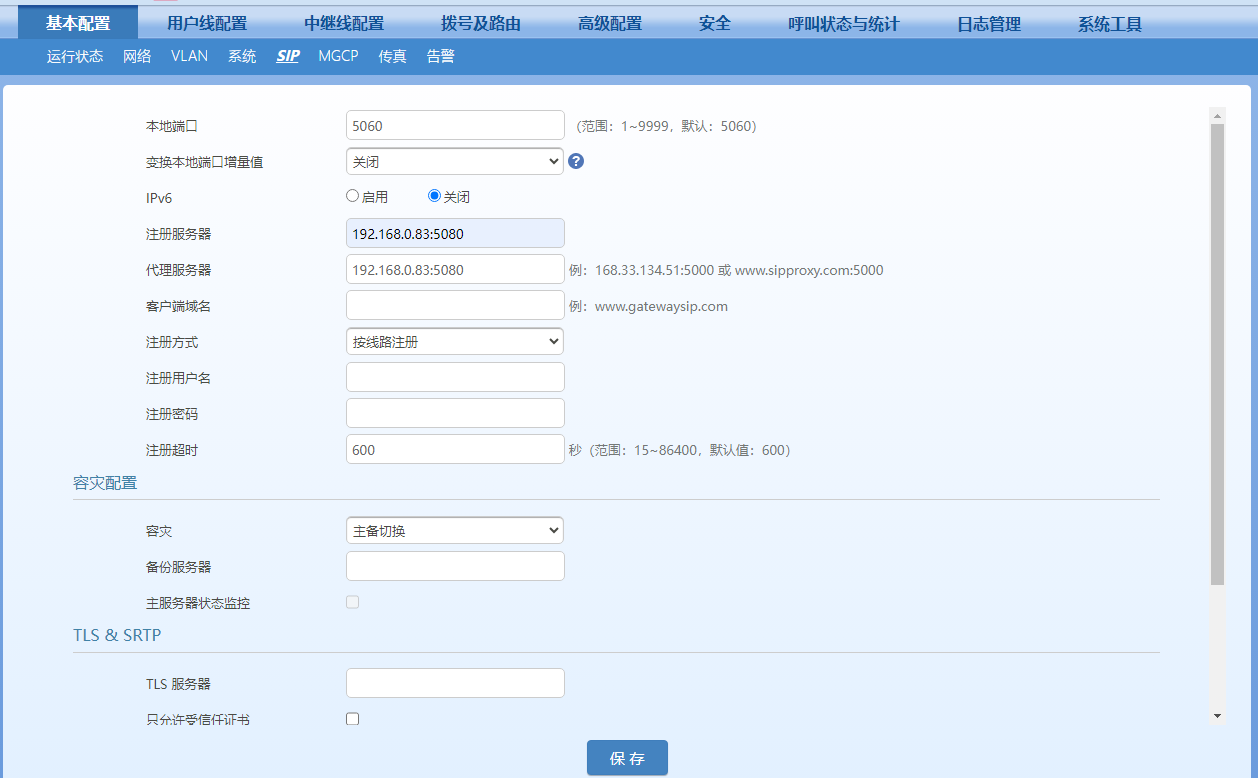Screen dimensions: 1258x778
Task: Click the scroll down arrow of the scrollbar
Action: pyautogui.click(x=1217, y=716)
